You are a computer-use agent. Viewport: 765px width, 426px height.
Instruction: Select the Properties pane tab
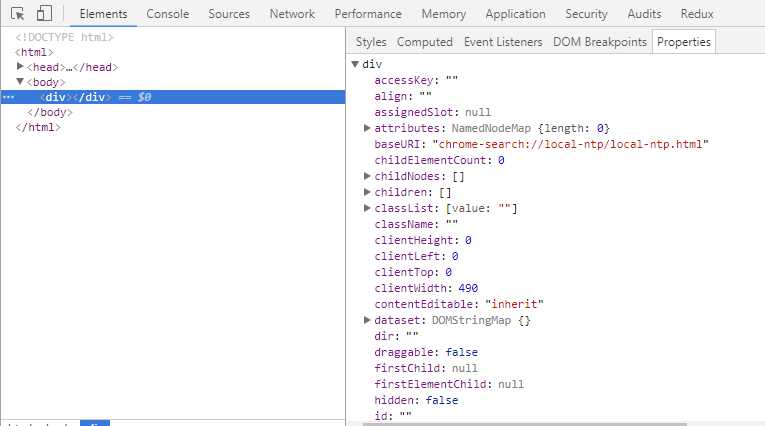click(x=684, y=42)
